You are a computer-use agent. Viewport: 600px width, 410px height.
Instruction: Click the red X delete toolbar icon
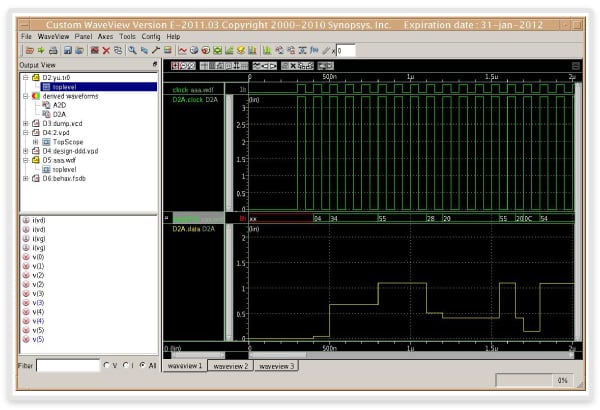click(x=106, y=50)
